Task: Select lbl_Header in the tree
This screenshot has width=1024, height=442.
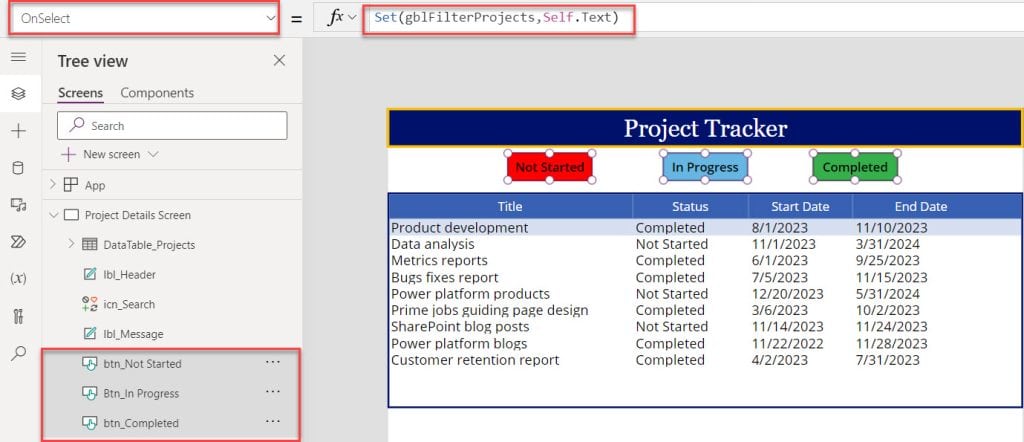Action: [129, 275]
